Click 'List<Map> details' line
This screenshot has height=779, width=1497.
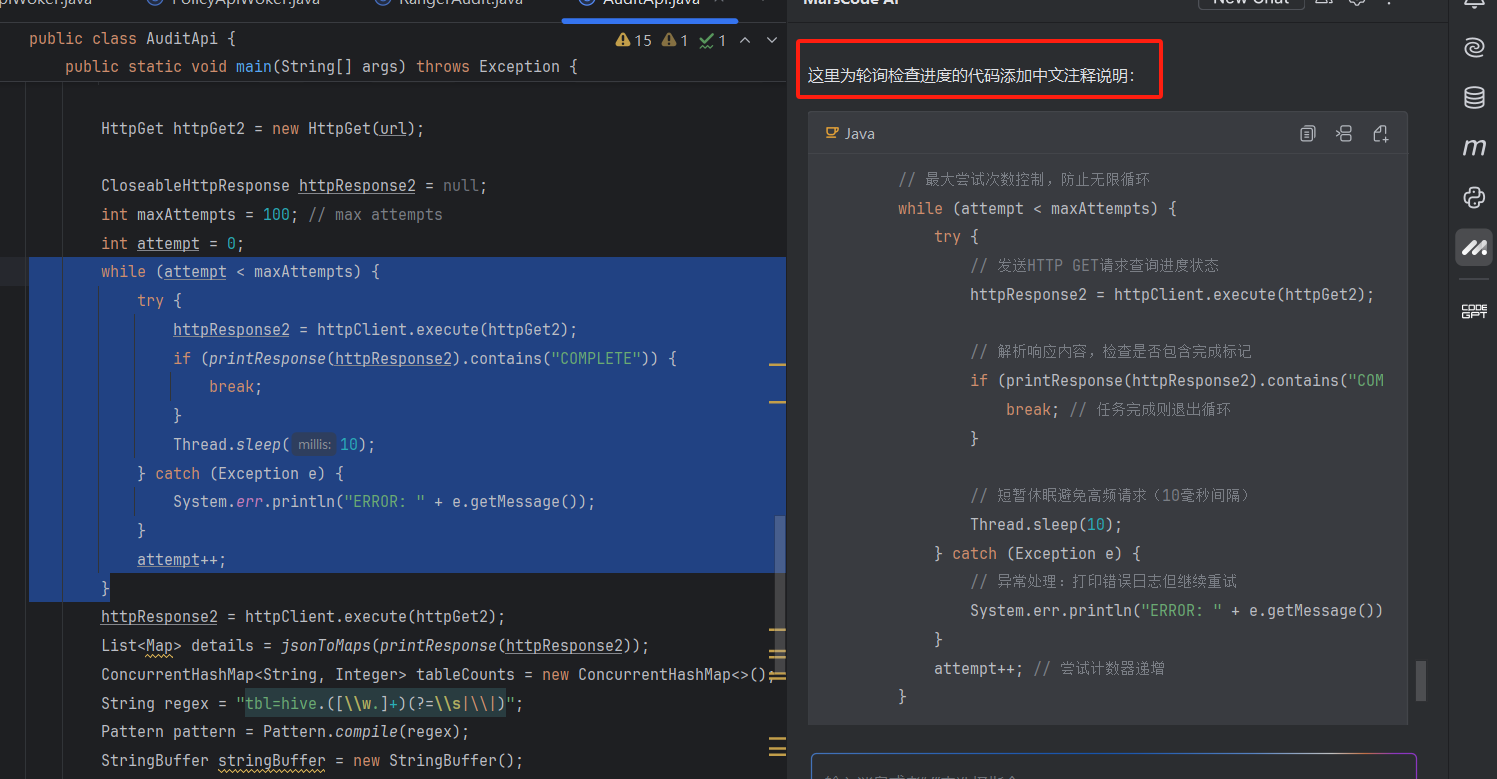coord(375,646)
